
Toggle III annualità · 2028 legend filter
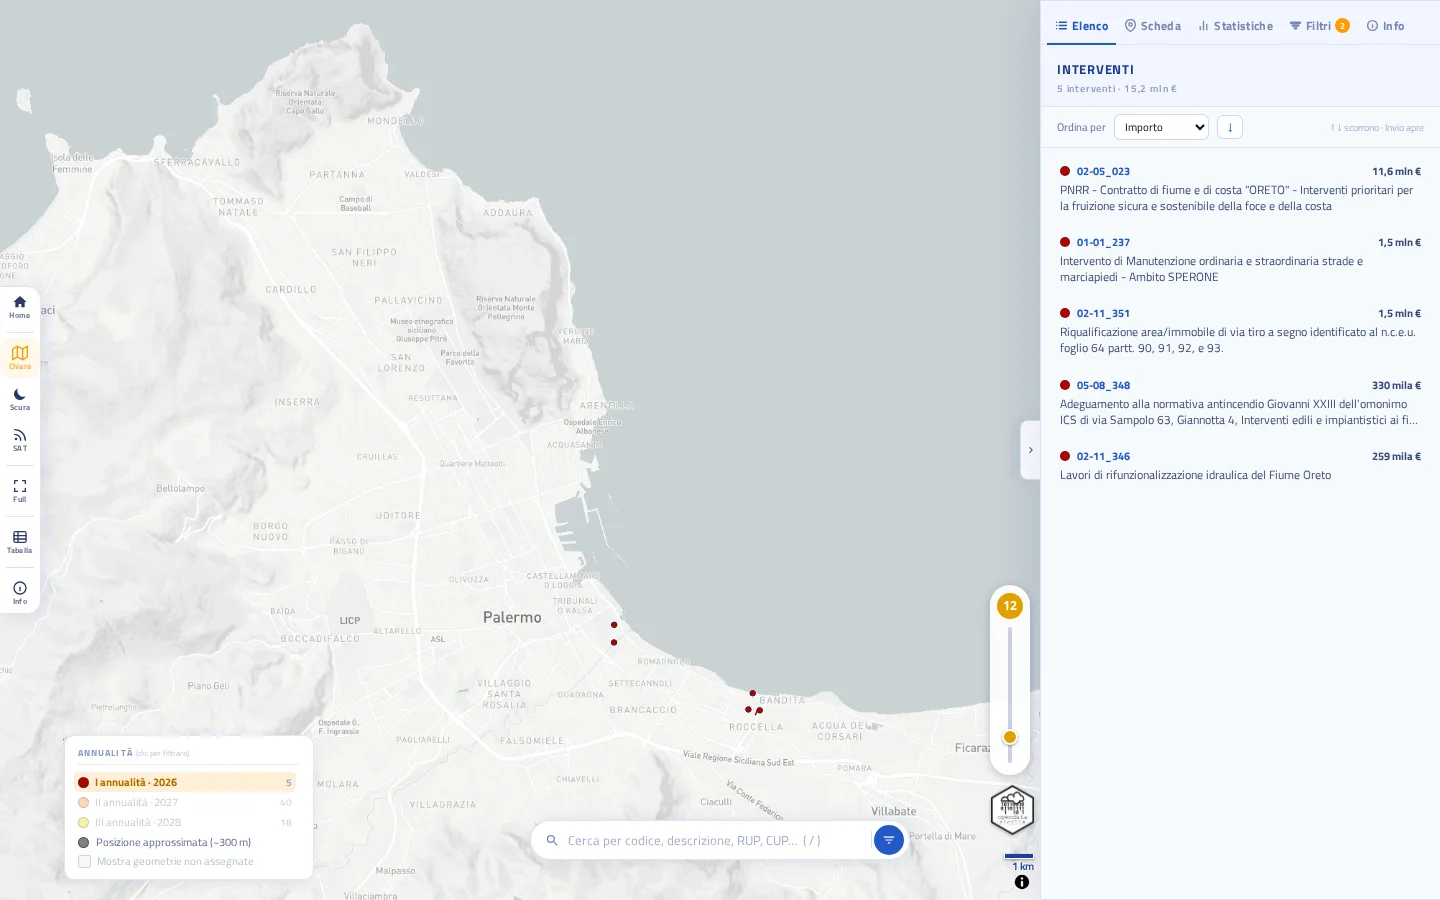tap(186, 823)
